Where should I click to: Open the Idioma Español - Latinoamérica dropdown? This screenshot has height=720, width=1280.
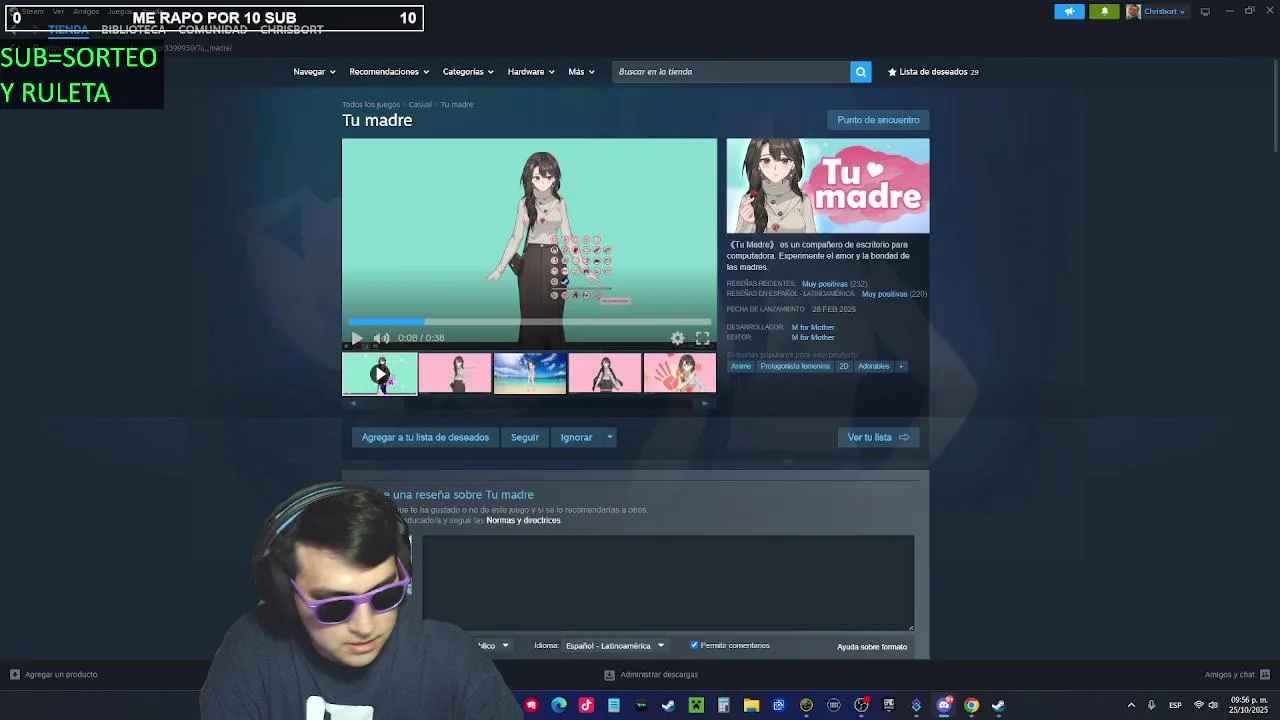[615, 646]
